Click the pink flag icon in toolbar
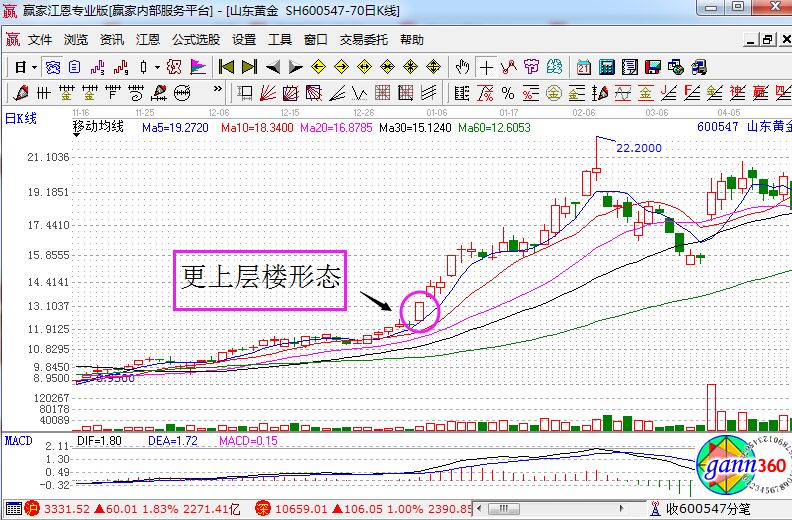The height and width of the screenshot is (520, 792). coord(197,67)
